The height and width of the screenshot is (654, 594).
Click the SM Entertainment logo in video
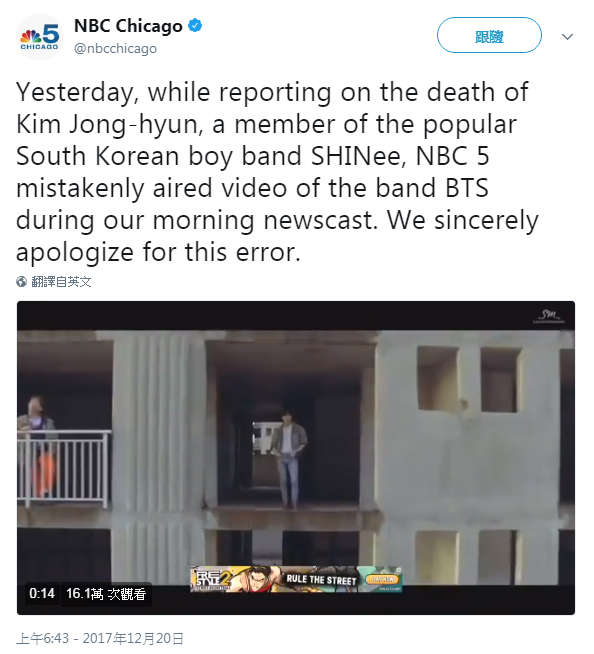pyautogui.click(x=549, y=316)
